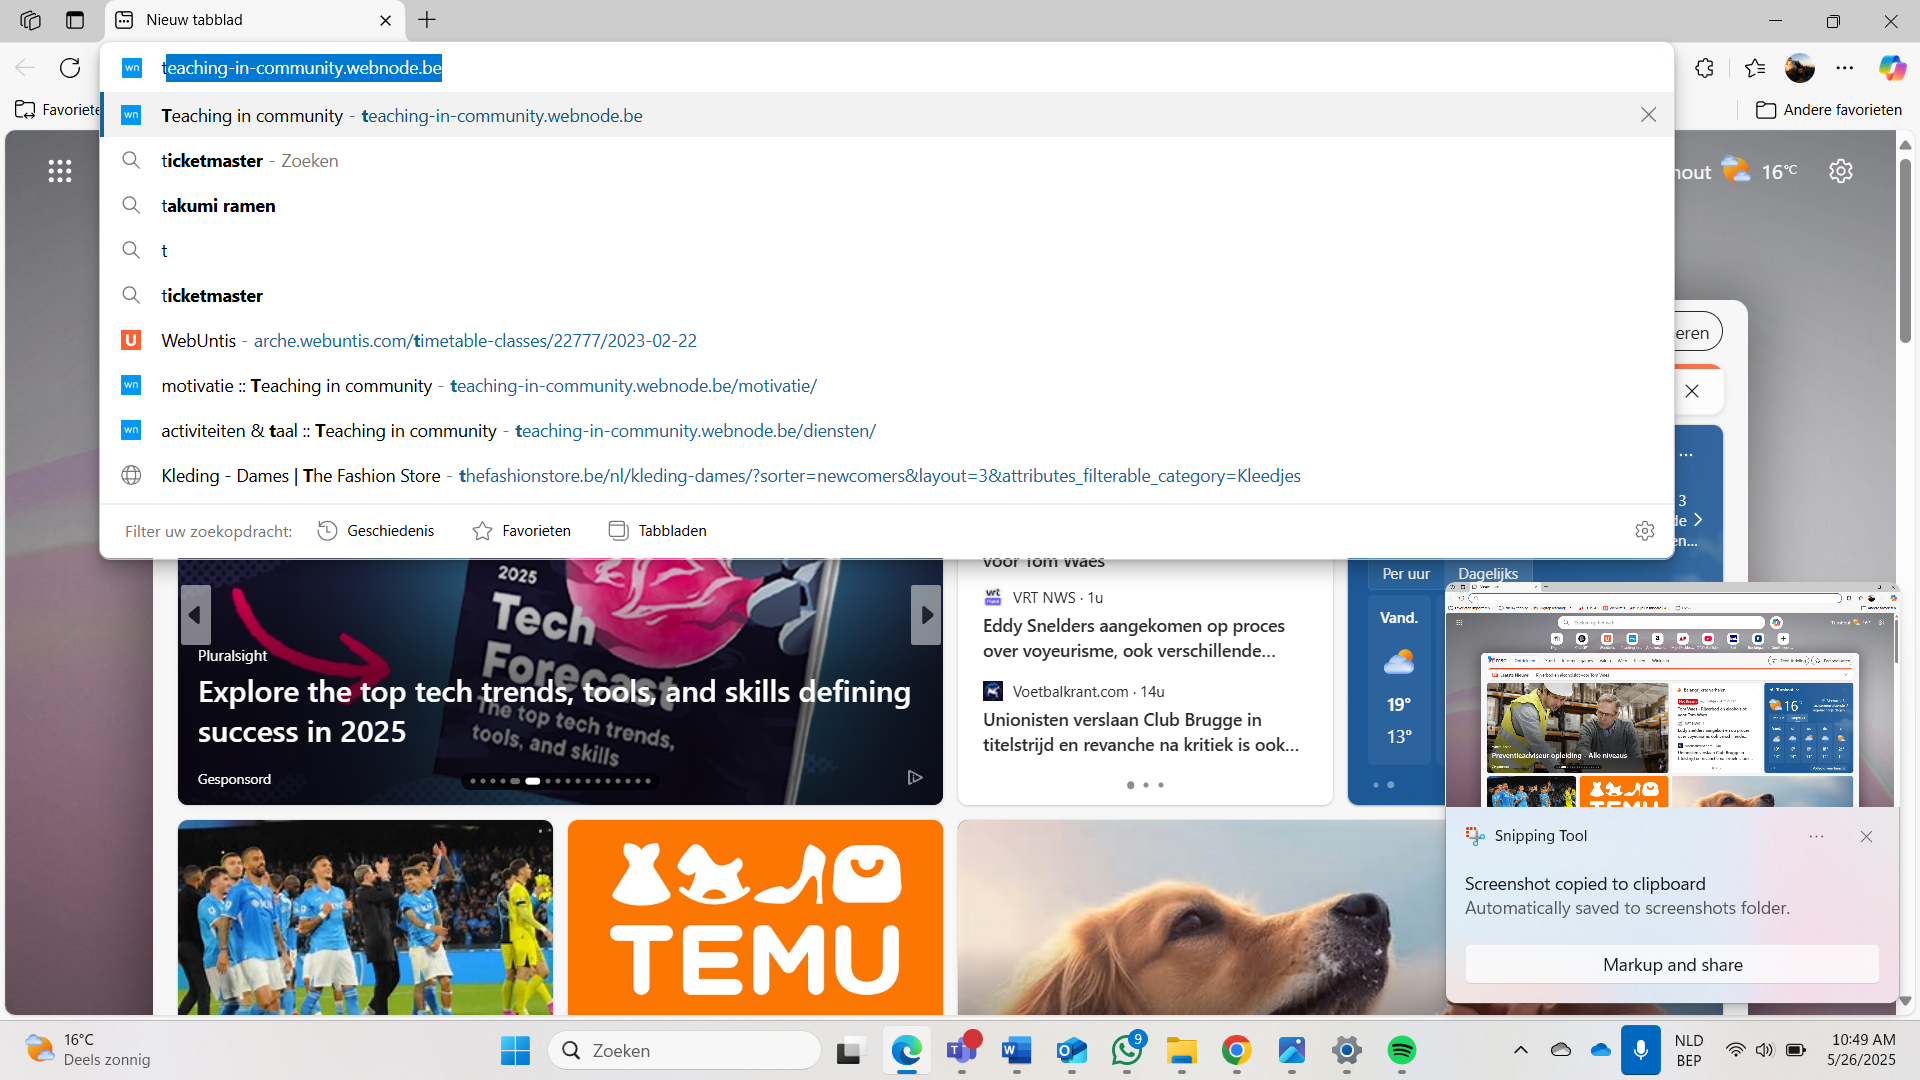Viewport: 1920px width, 1080px height.
Task: Open the Kleding Dames Fashion Store suggestion
Action: coord(887,476)
